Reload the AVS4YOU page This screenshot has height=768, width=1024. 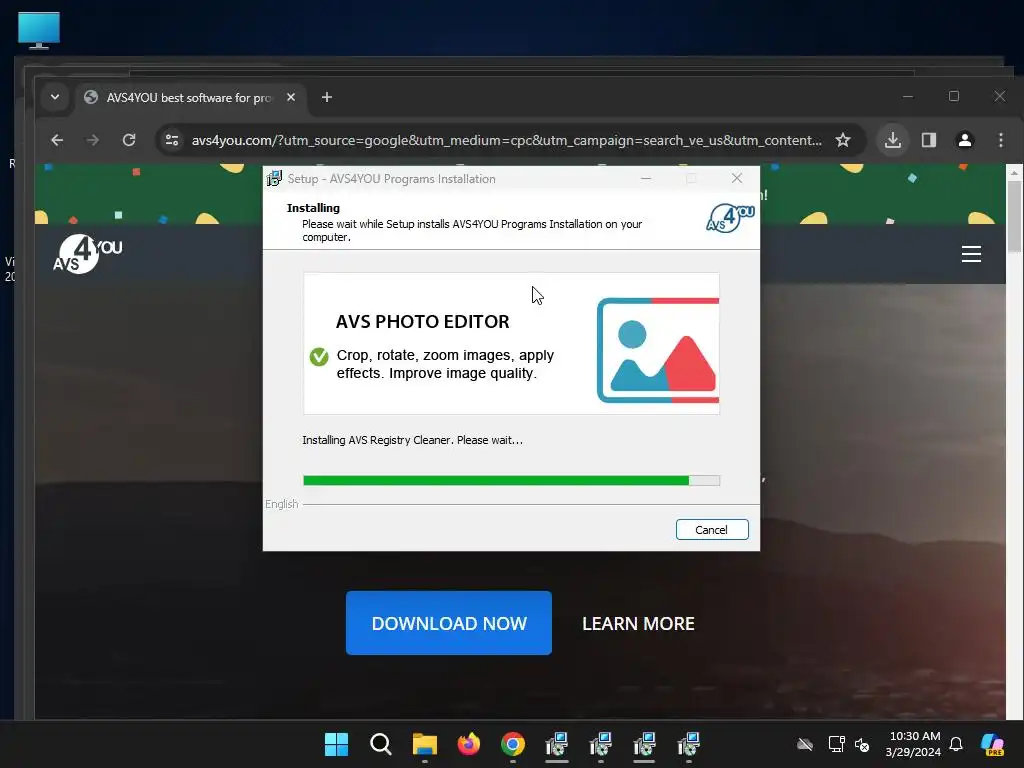pyautogui.click(x=129, y=140)
